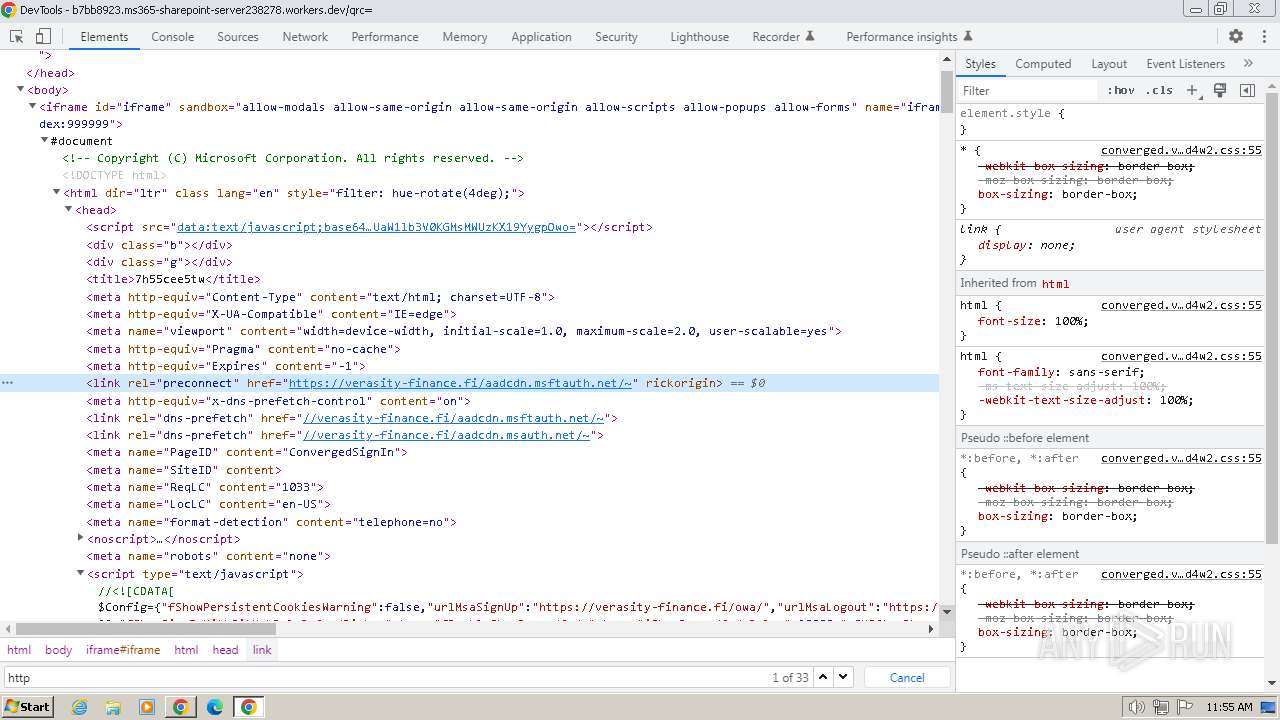
Task: Activate the inspect element picker icon
Action: (x=17, y=36)
